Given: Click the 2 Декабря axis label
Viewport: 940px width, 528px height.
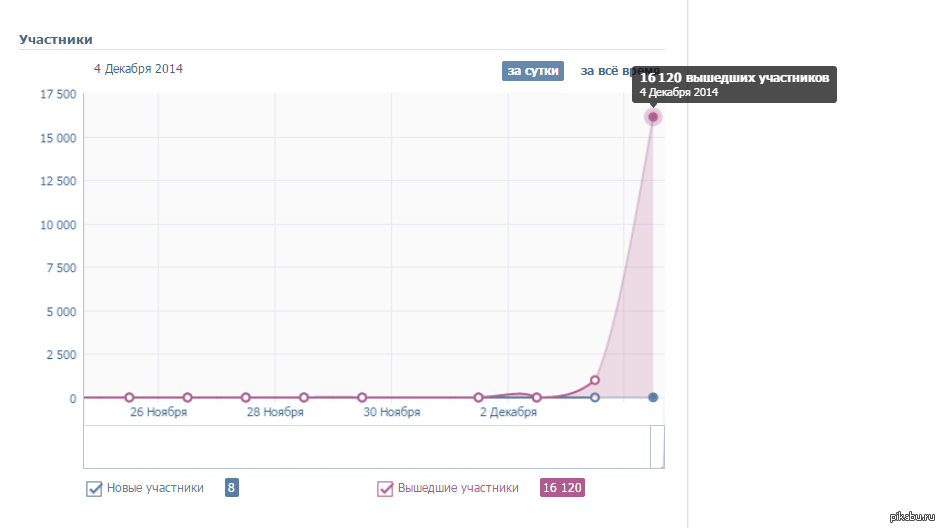Looking at the screenshot, I should (x=508, y=412).
